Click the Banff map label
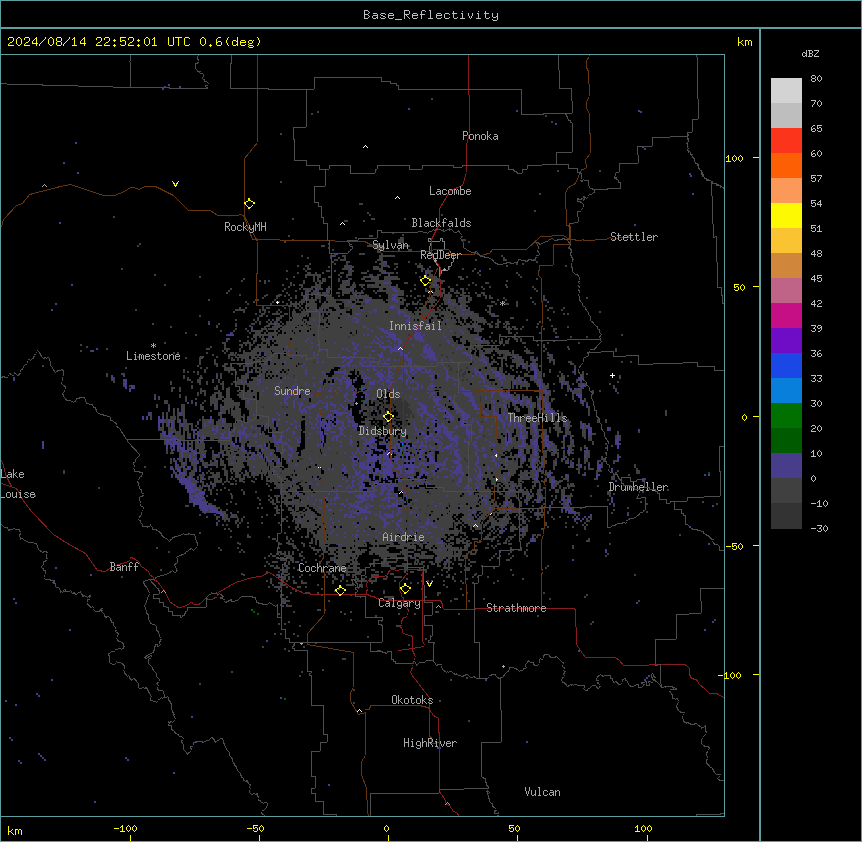Image resolution: width=862 pixels, height=842 pixels. pos(124,567)
